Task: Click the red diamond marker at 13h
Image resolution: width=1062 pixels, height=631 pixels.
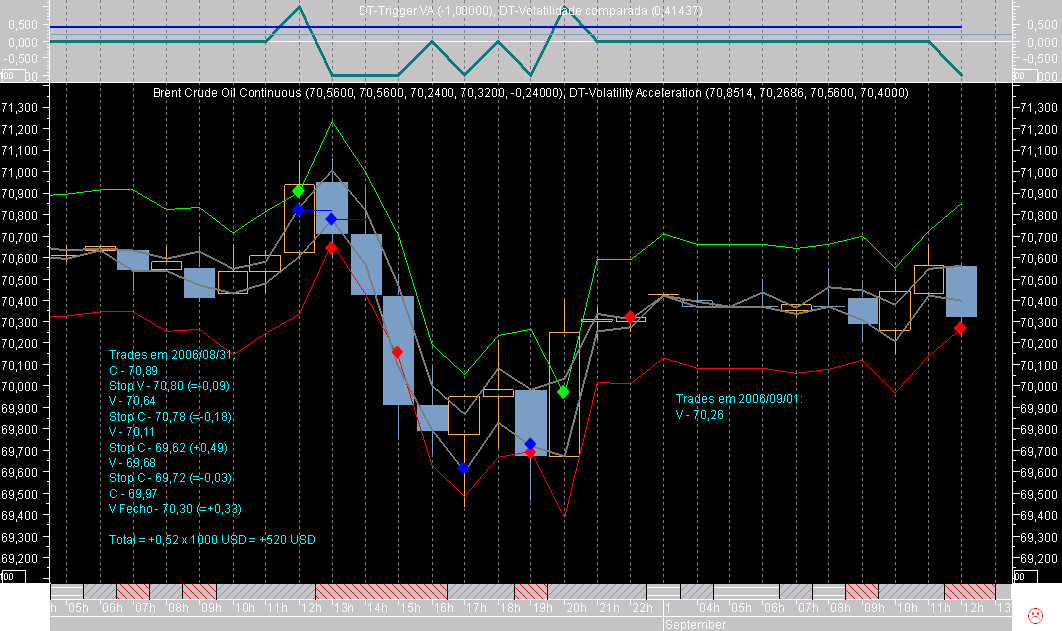Action: (331, 248)
